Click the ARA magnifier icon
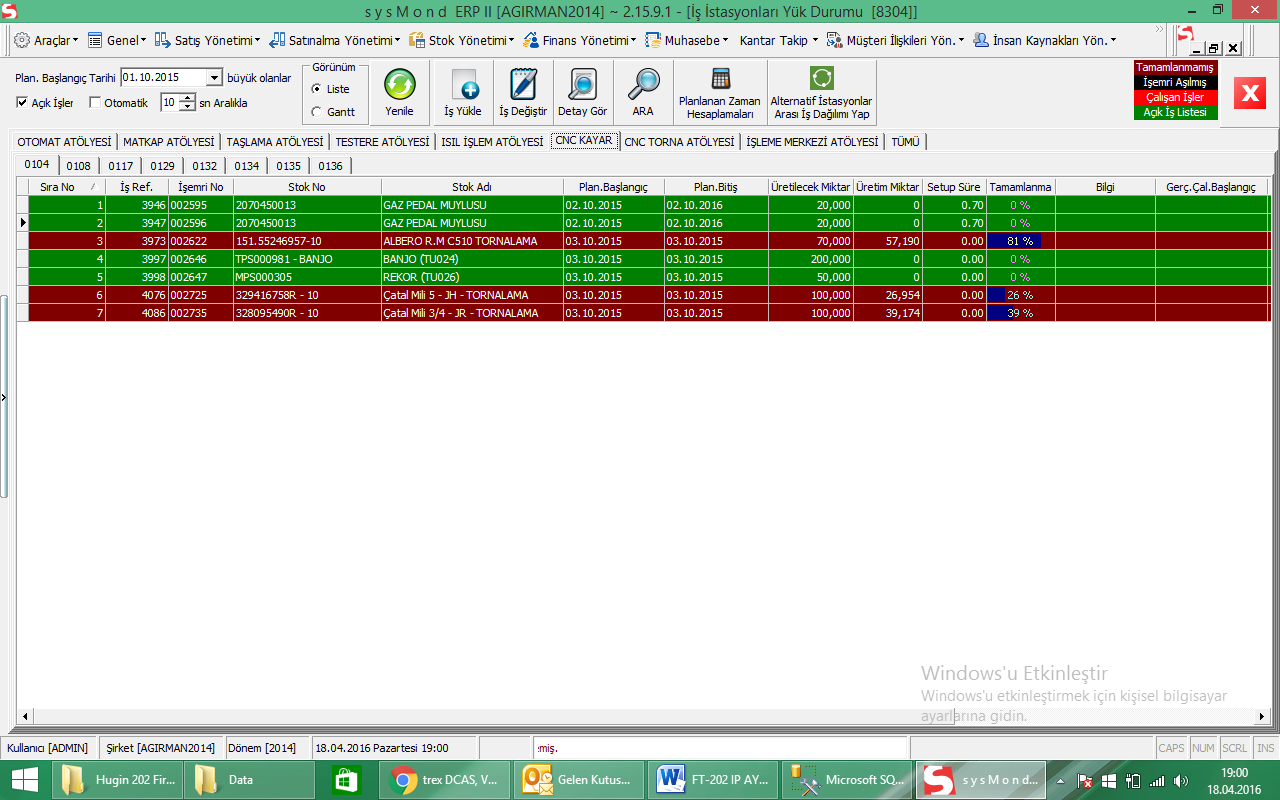 tap(643, 85)
